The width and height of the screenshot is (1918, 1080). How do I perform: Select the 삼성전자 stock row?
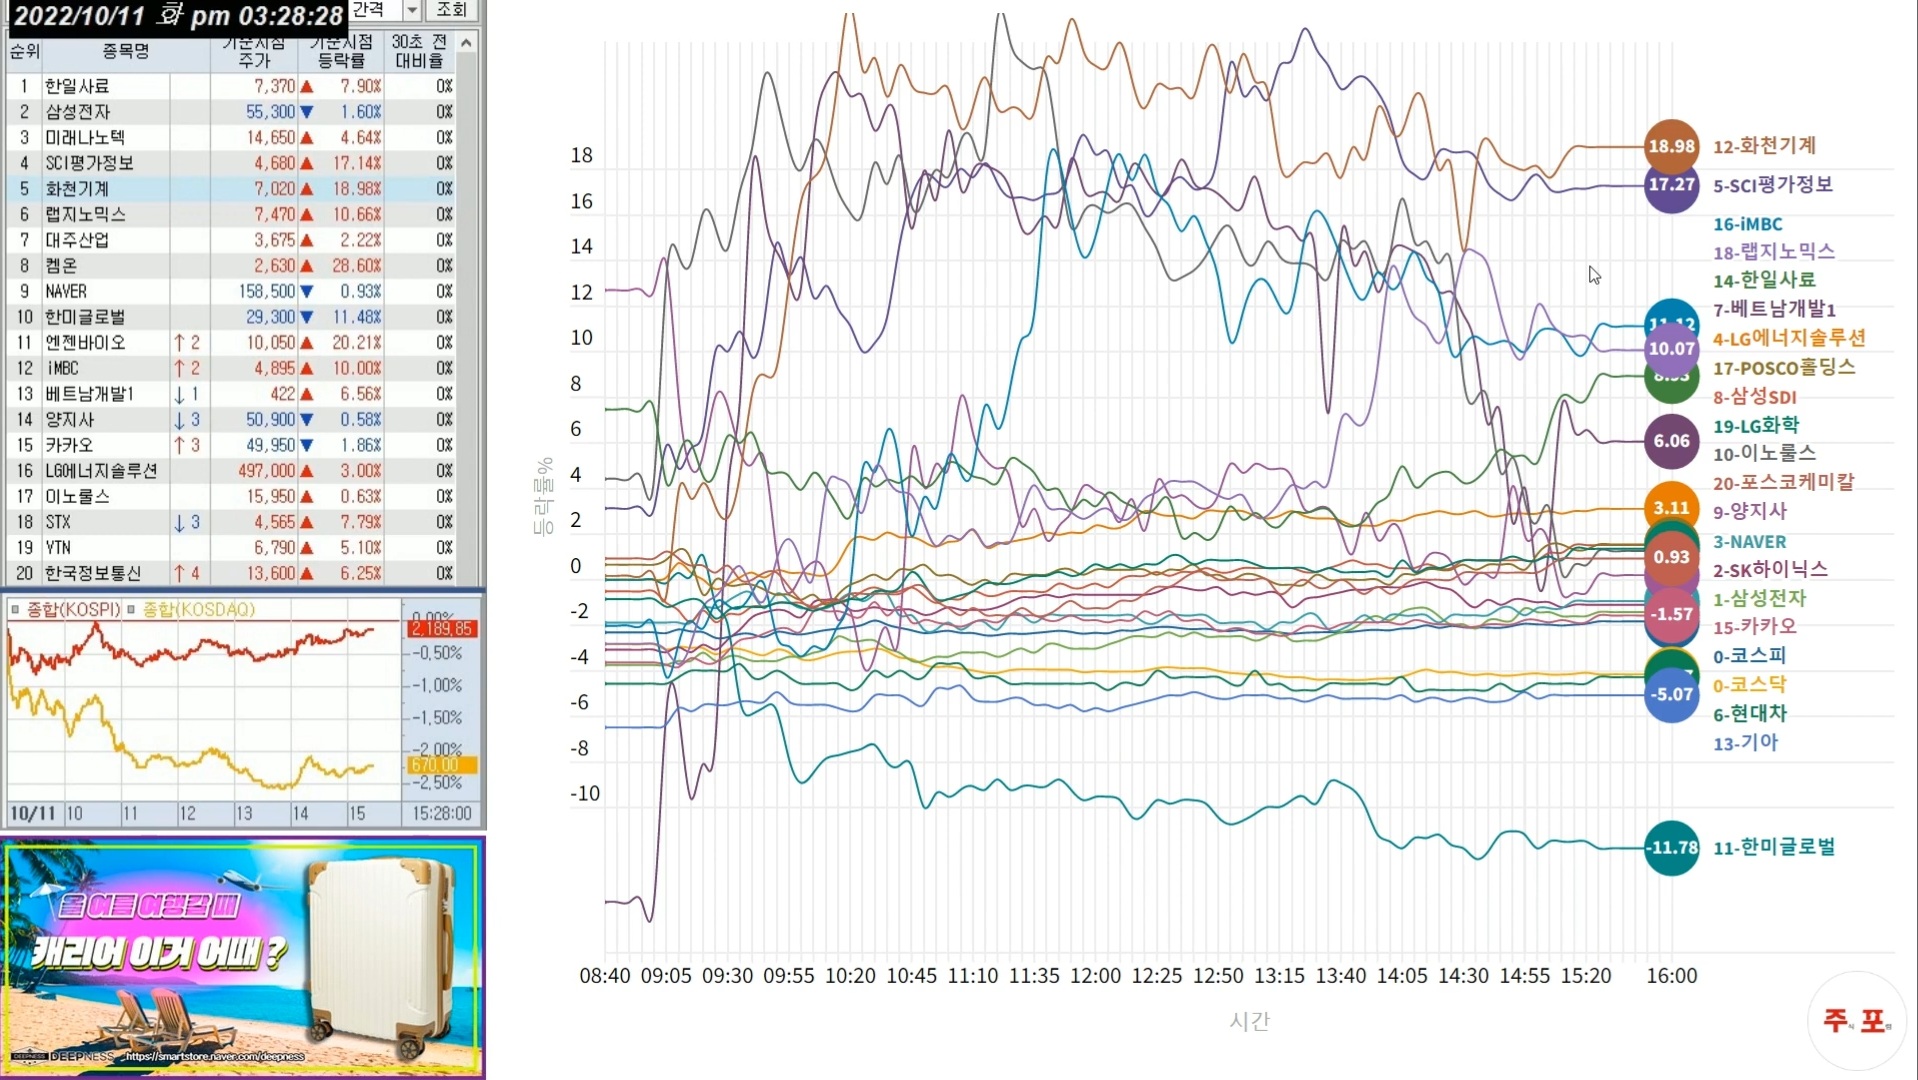coord(231,112)
